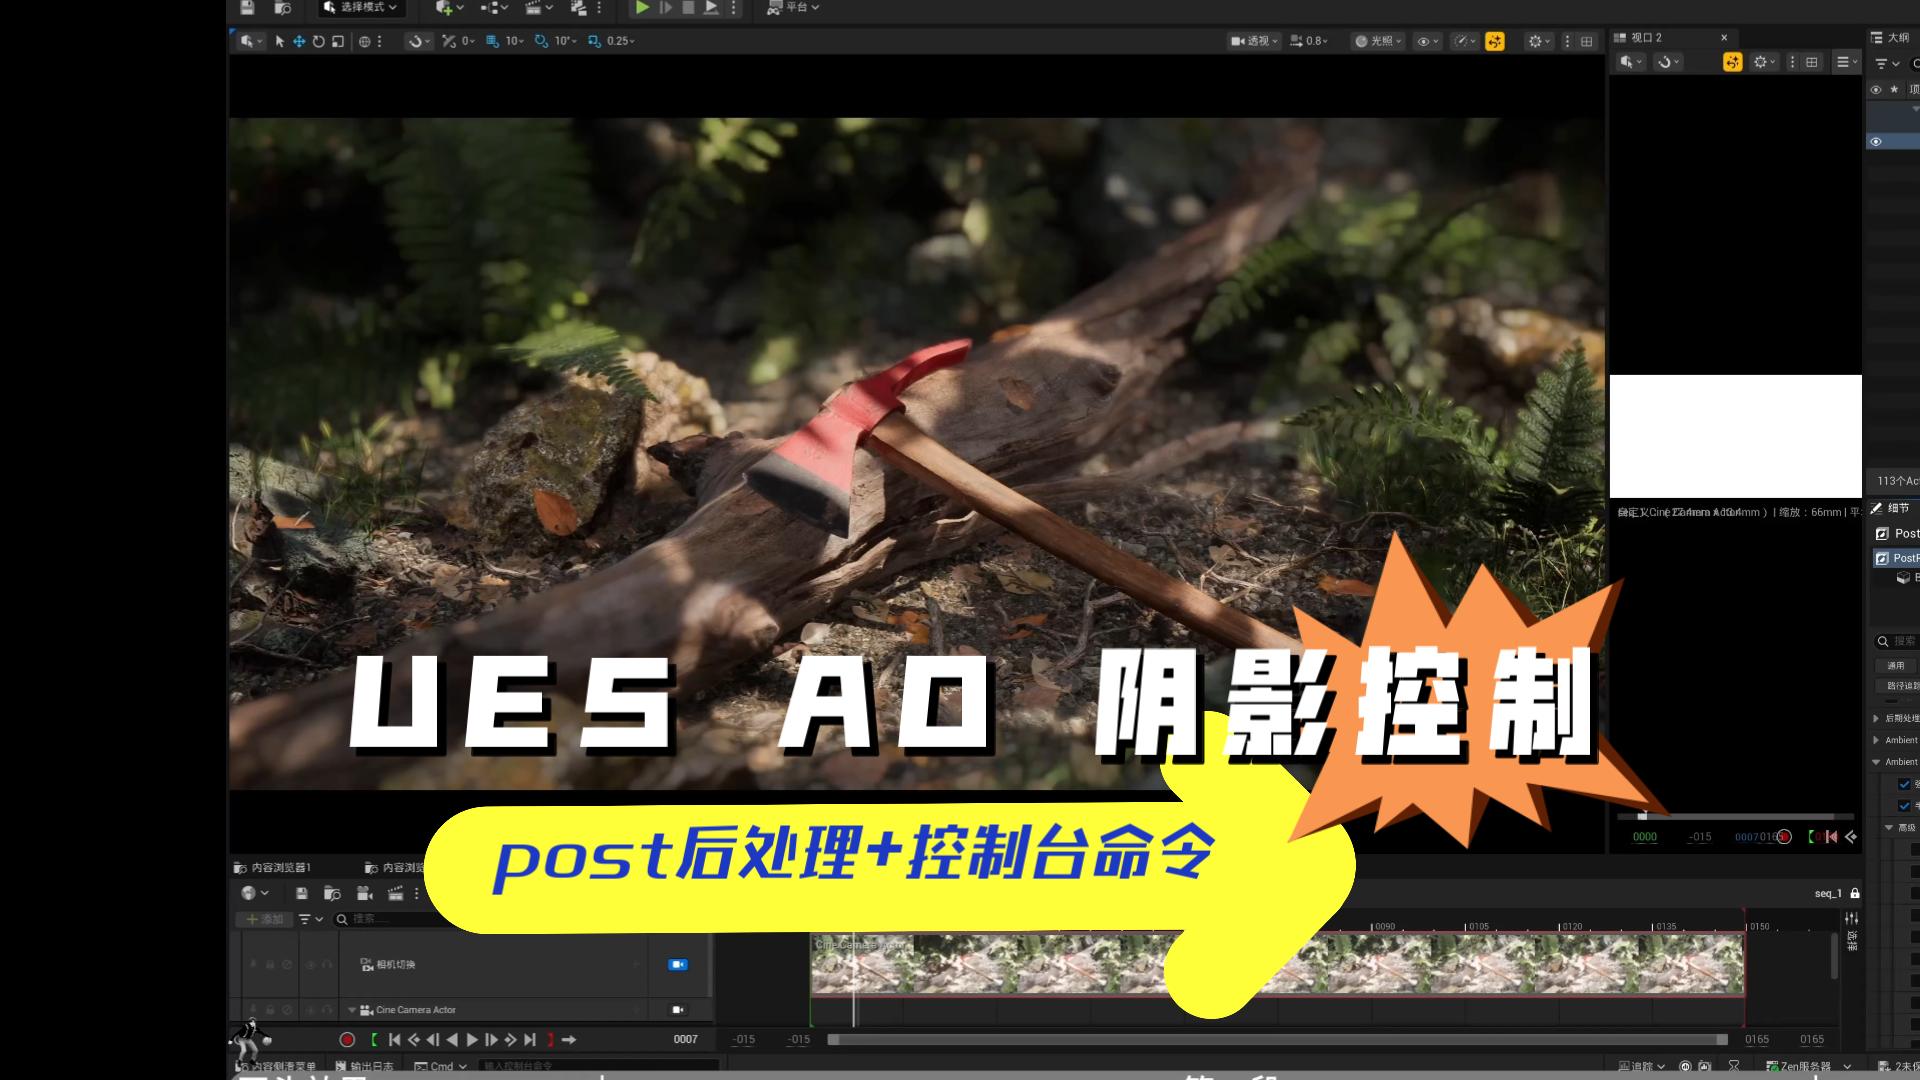
Task: Toggle the blue camera icon on the 相机切换 track
Action: click(678, 964)
